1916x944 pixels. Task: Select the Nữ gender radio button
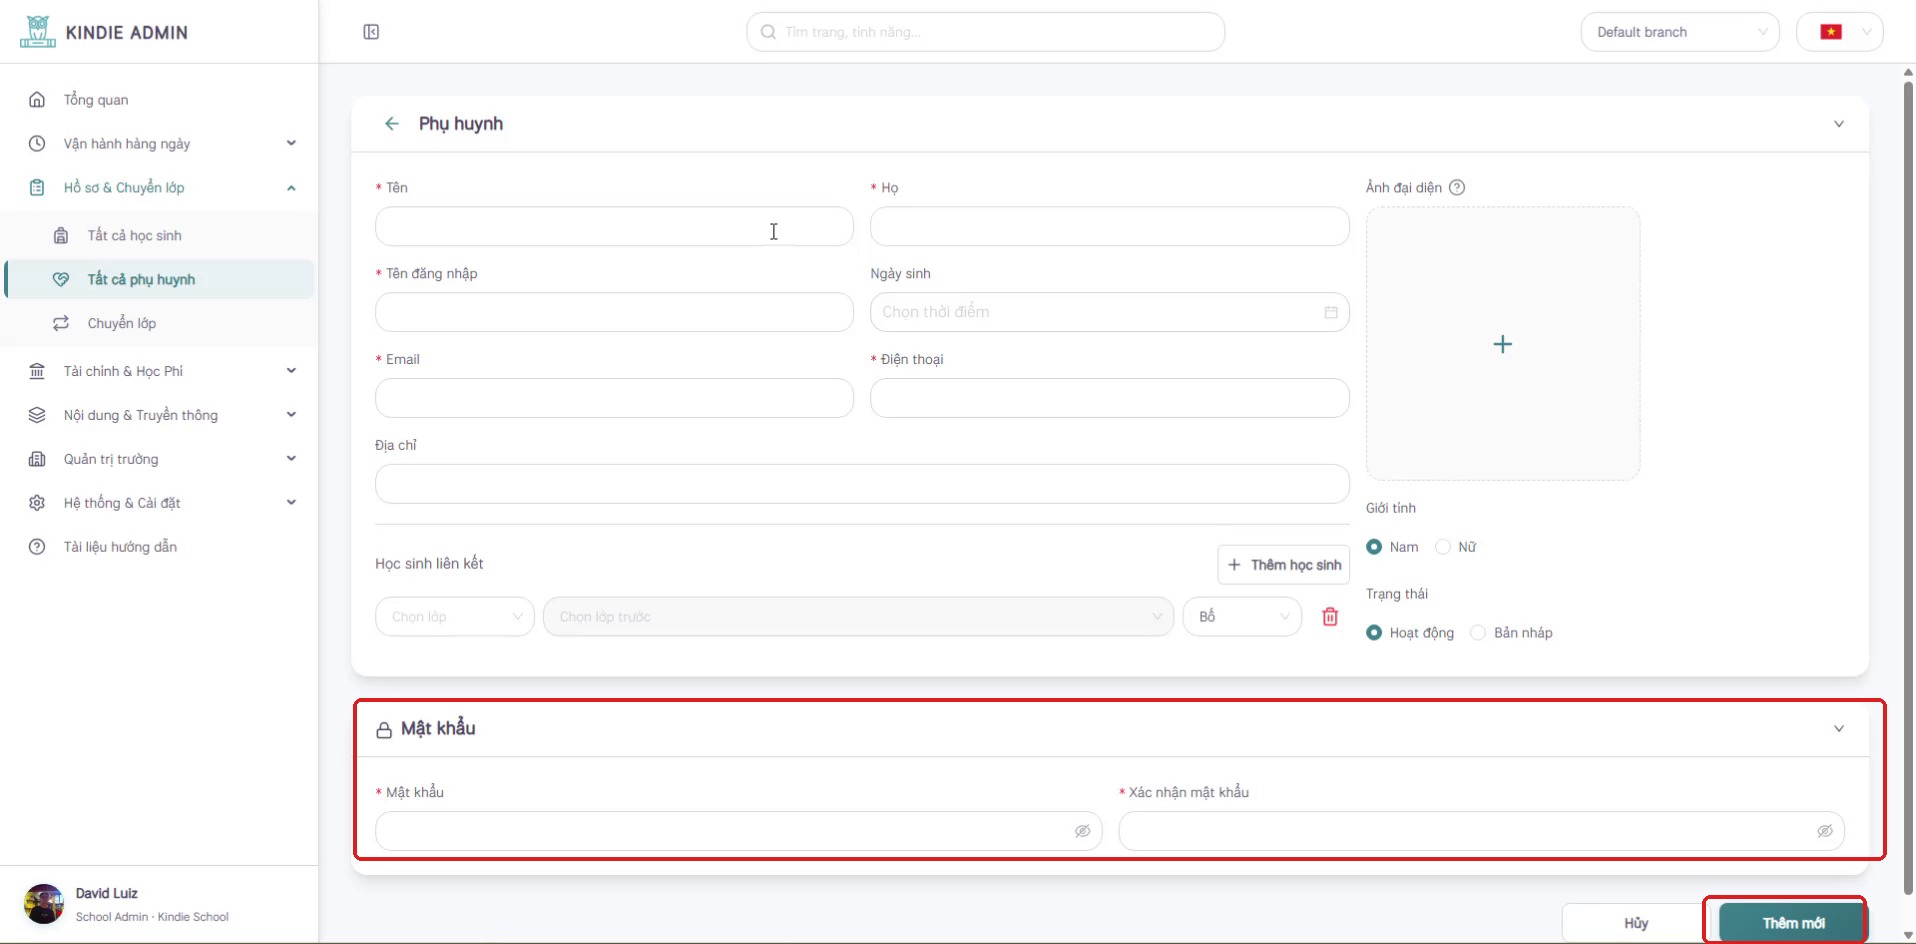click(1443, 547)
